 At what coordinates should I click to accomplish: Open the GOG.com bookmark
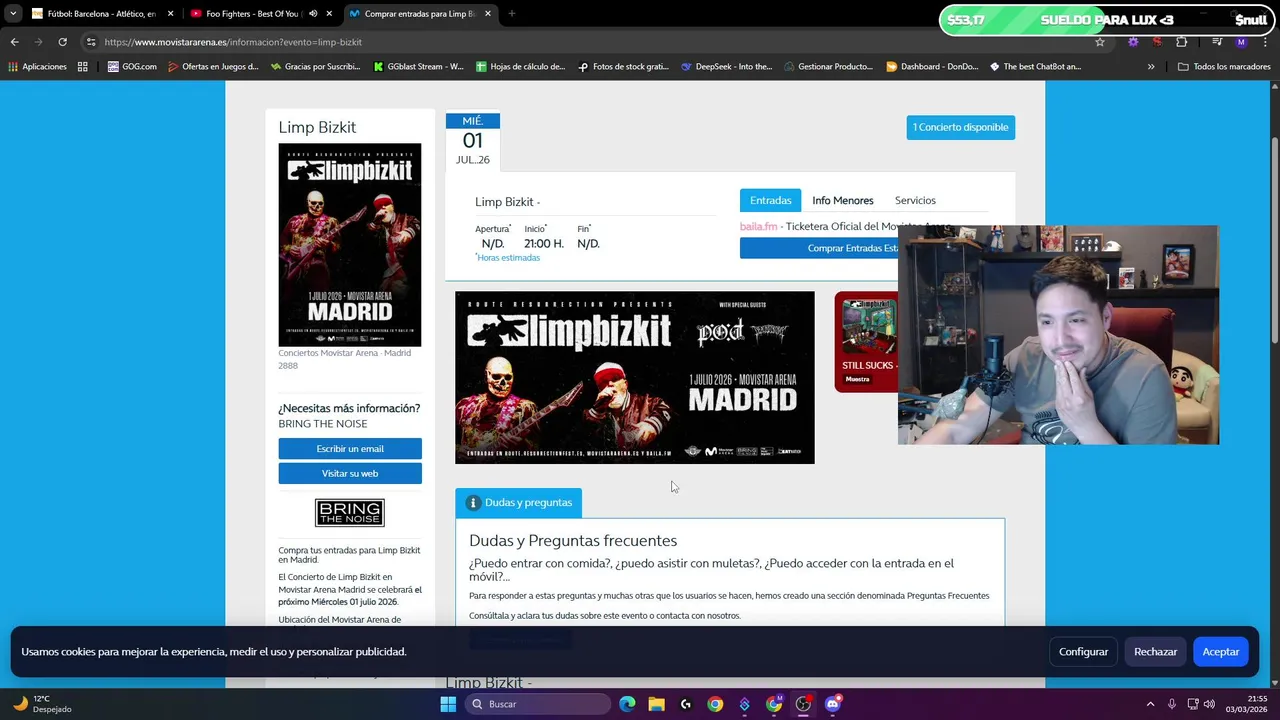coord(132,66)
